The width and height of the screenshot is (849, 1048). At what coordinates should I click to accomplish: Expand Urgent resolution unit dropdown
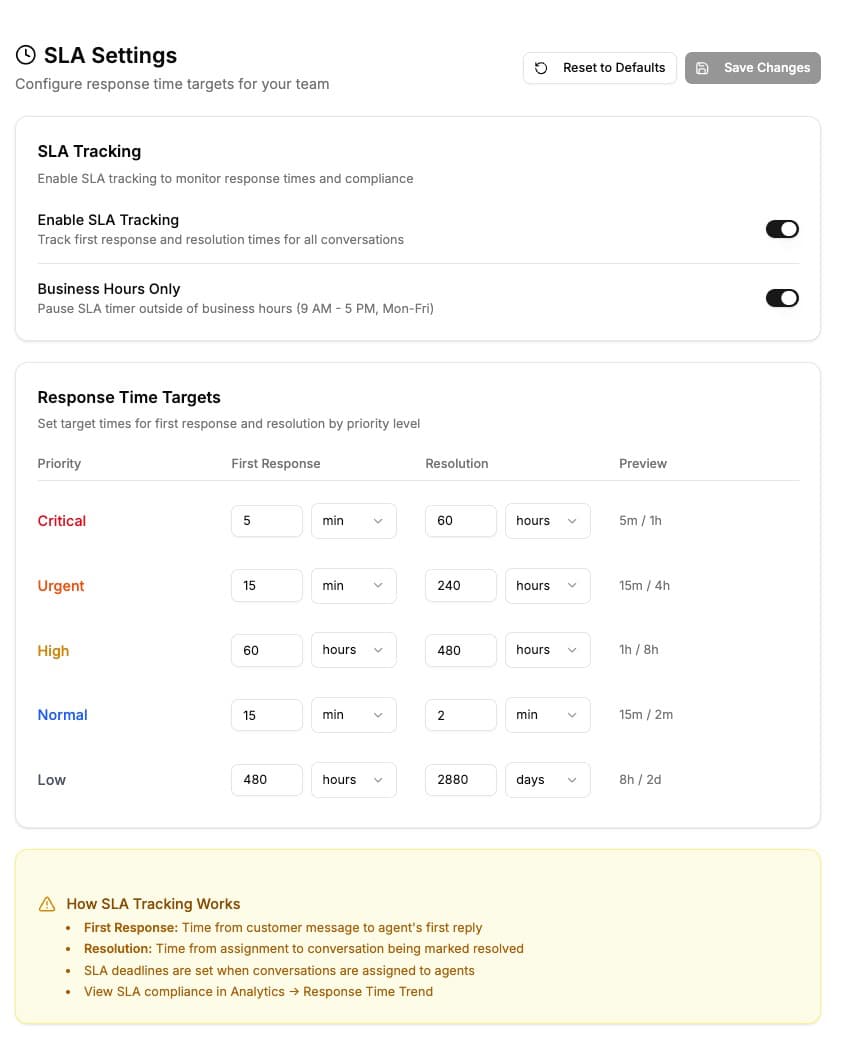[547, 586]
